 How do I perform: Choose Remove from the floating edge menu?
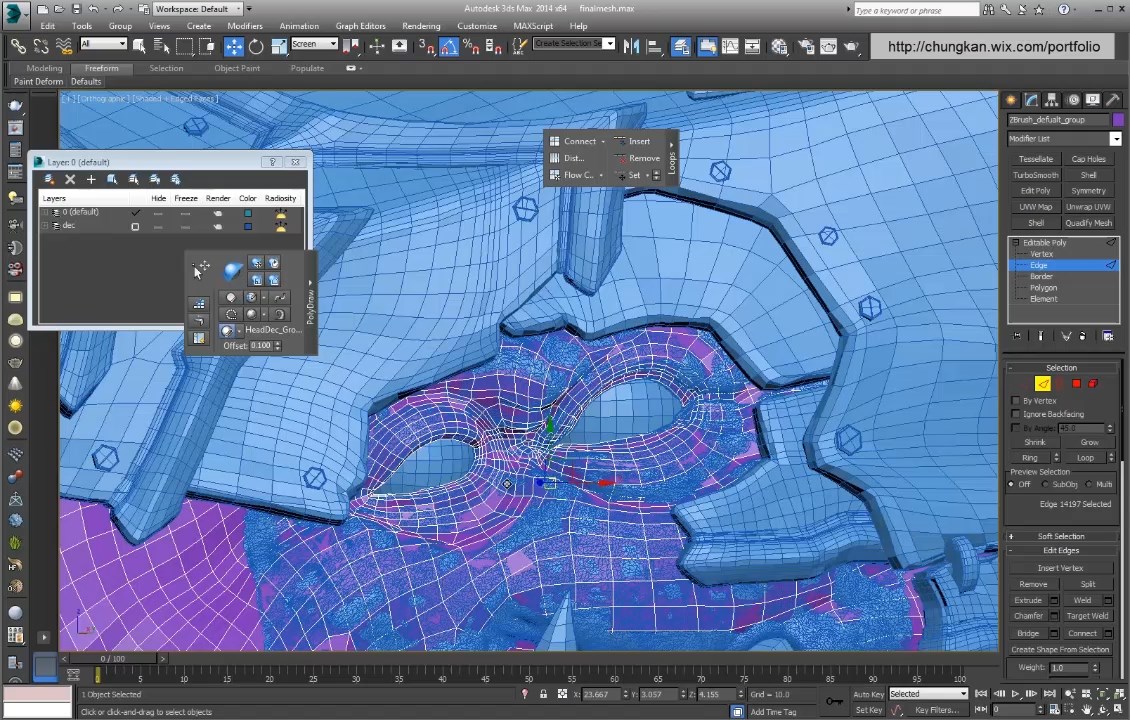click(x=644, y=158)
